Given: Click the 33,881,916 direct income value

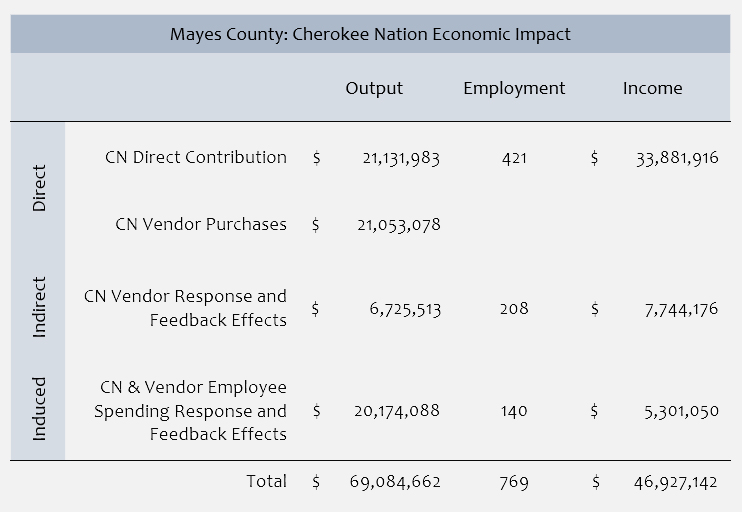Looking at the screenshot, I should (x=677, y=158).
